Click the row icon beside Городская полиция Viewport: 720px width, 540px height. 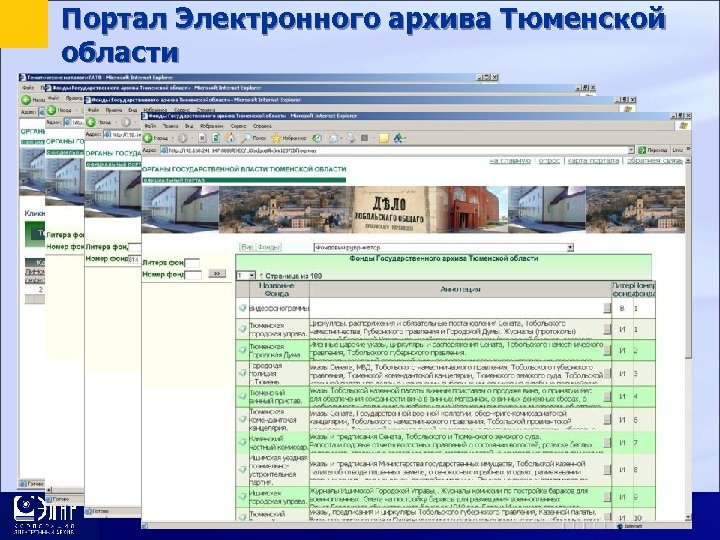242,373
